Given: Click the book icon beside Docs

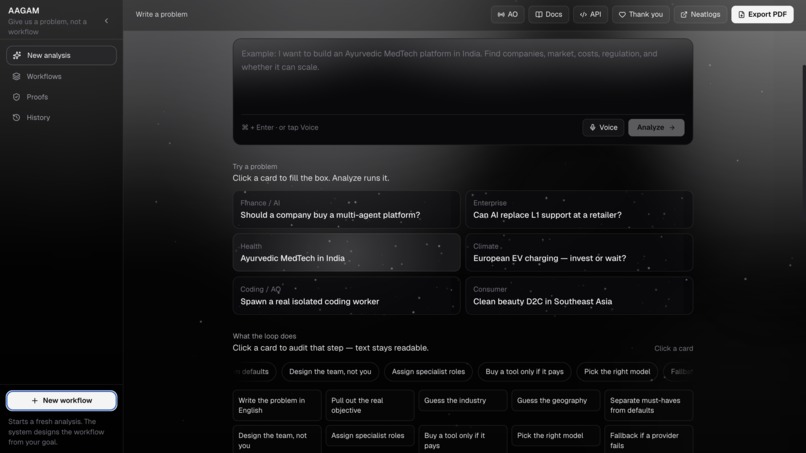Looking at the screenshot, I should [539, 14].
